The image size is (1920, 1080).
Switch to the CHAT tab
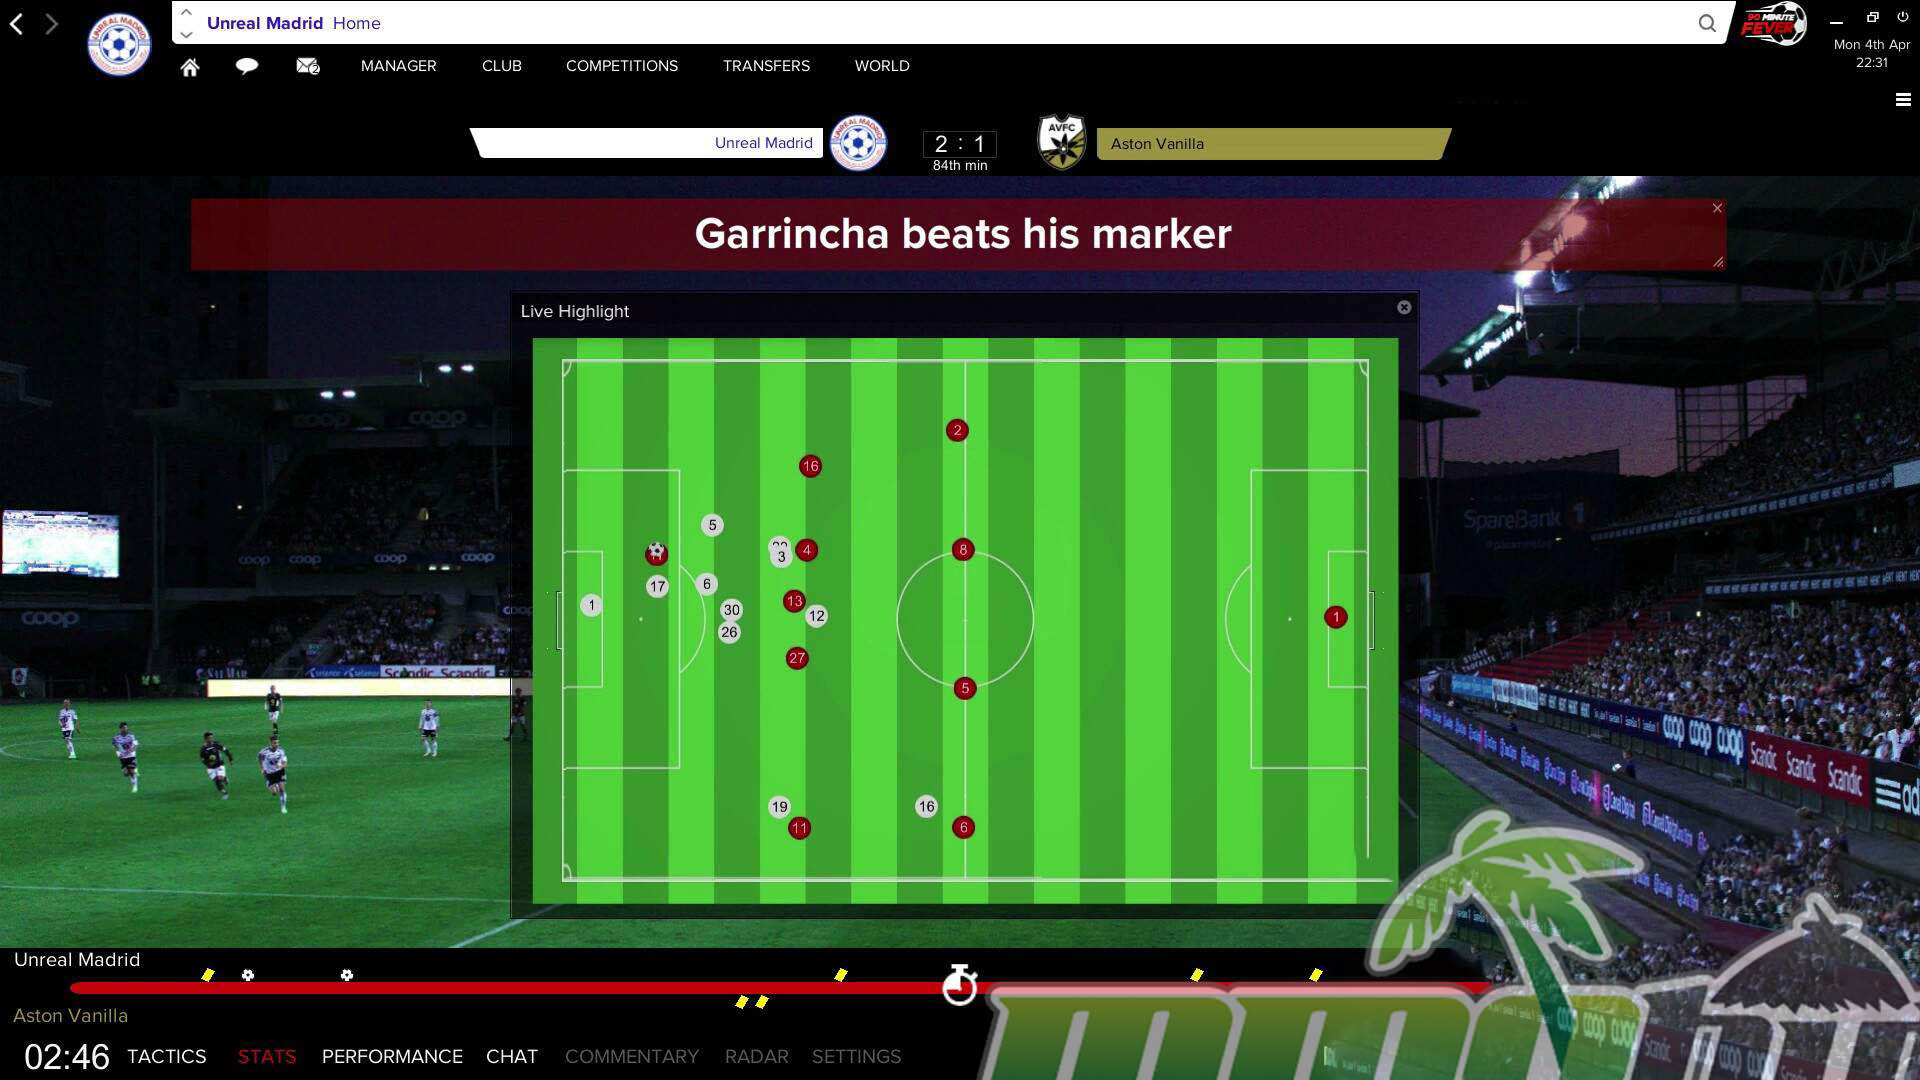point(512,1057)
